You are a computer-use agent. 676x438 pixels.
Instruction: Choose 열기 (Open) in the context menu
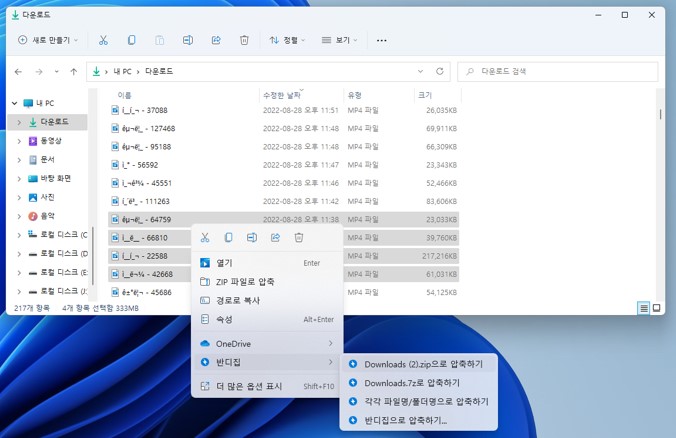pos(267,263)
